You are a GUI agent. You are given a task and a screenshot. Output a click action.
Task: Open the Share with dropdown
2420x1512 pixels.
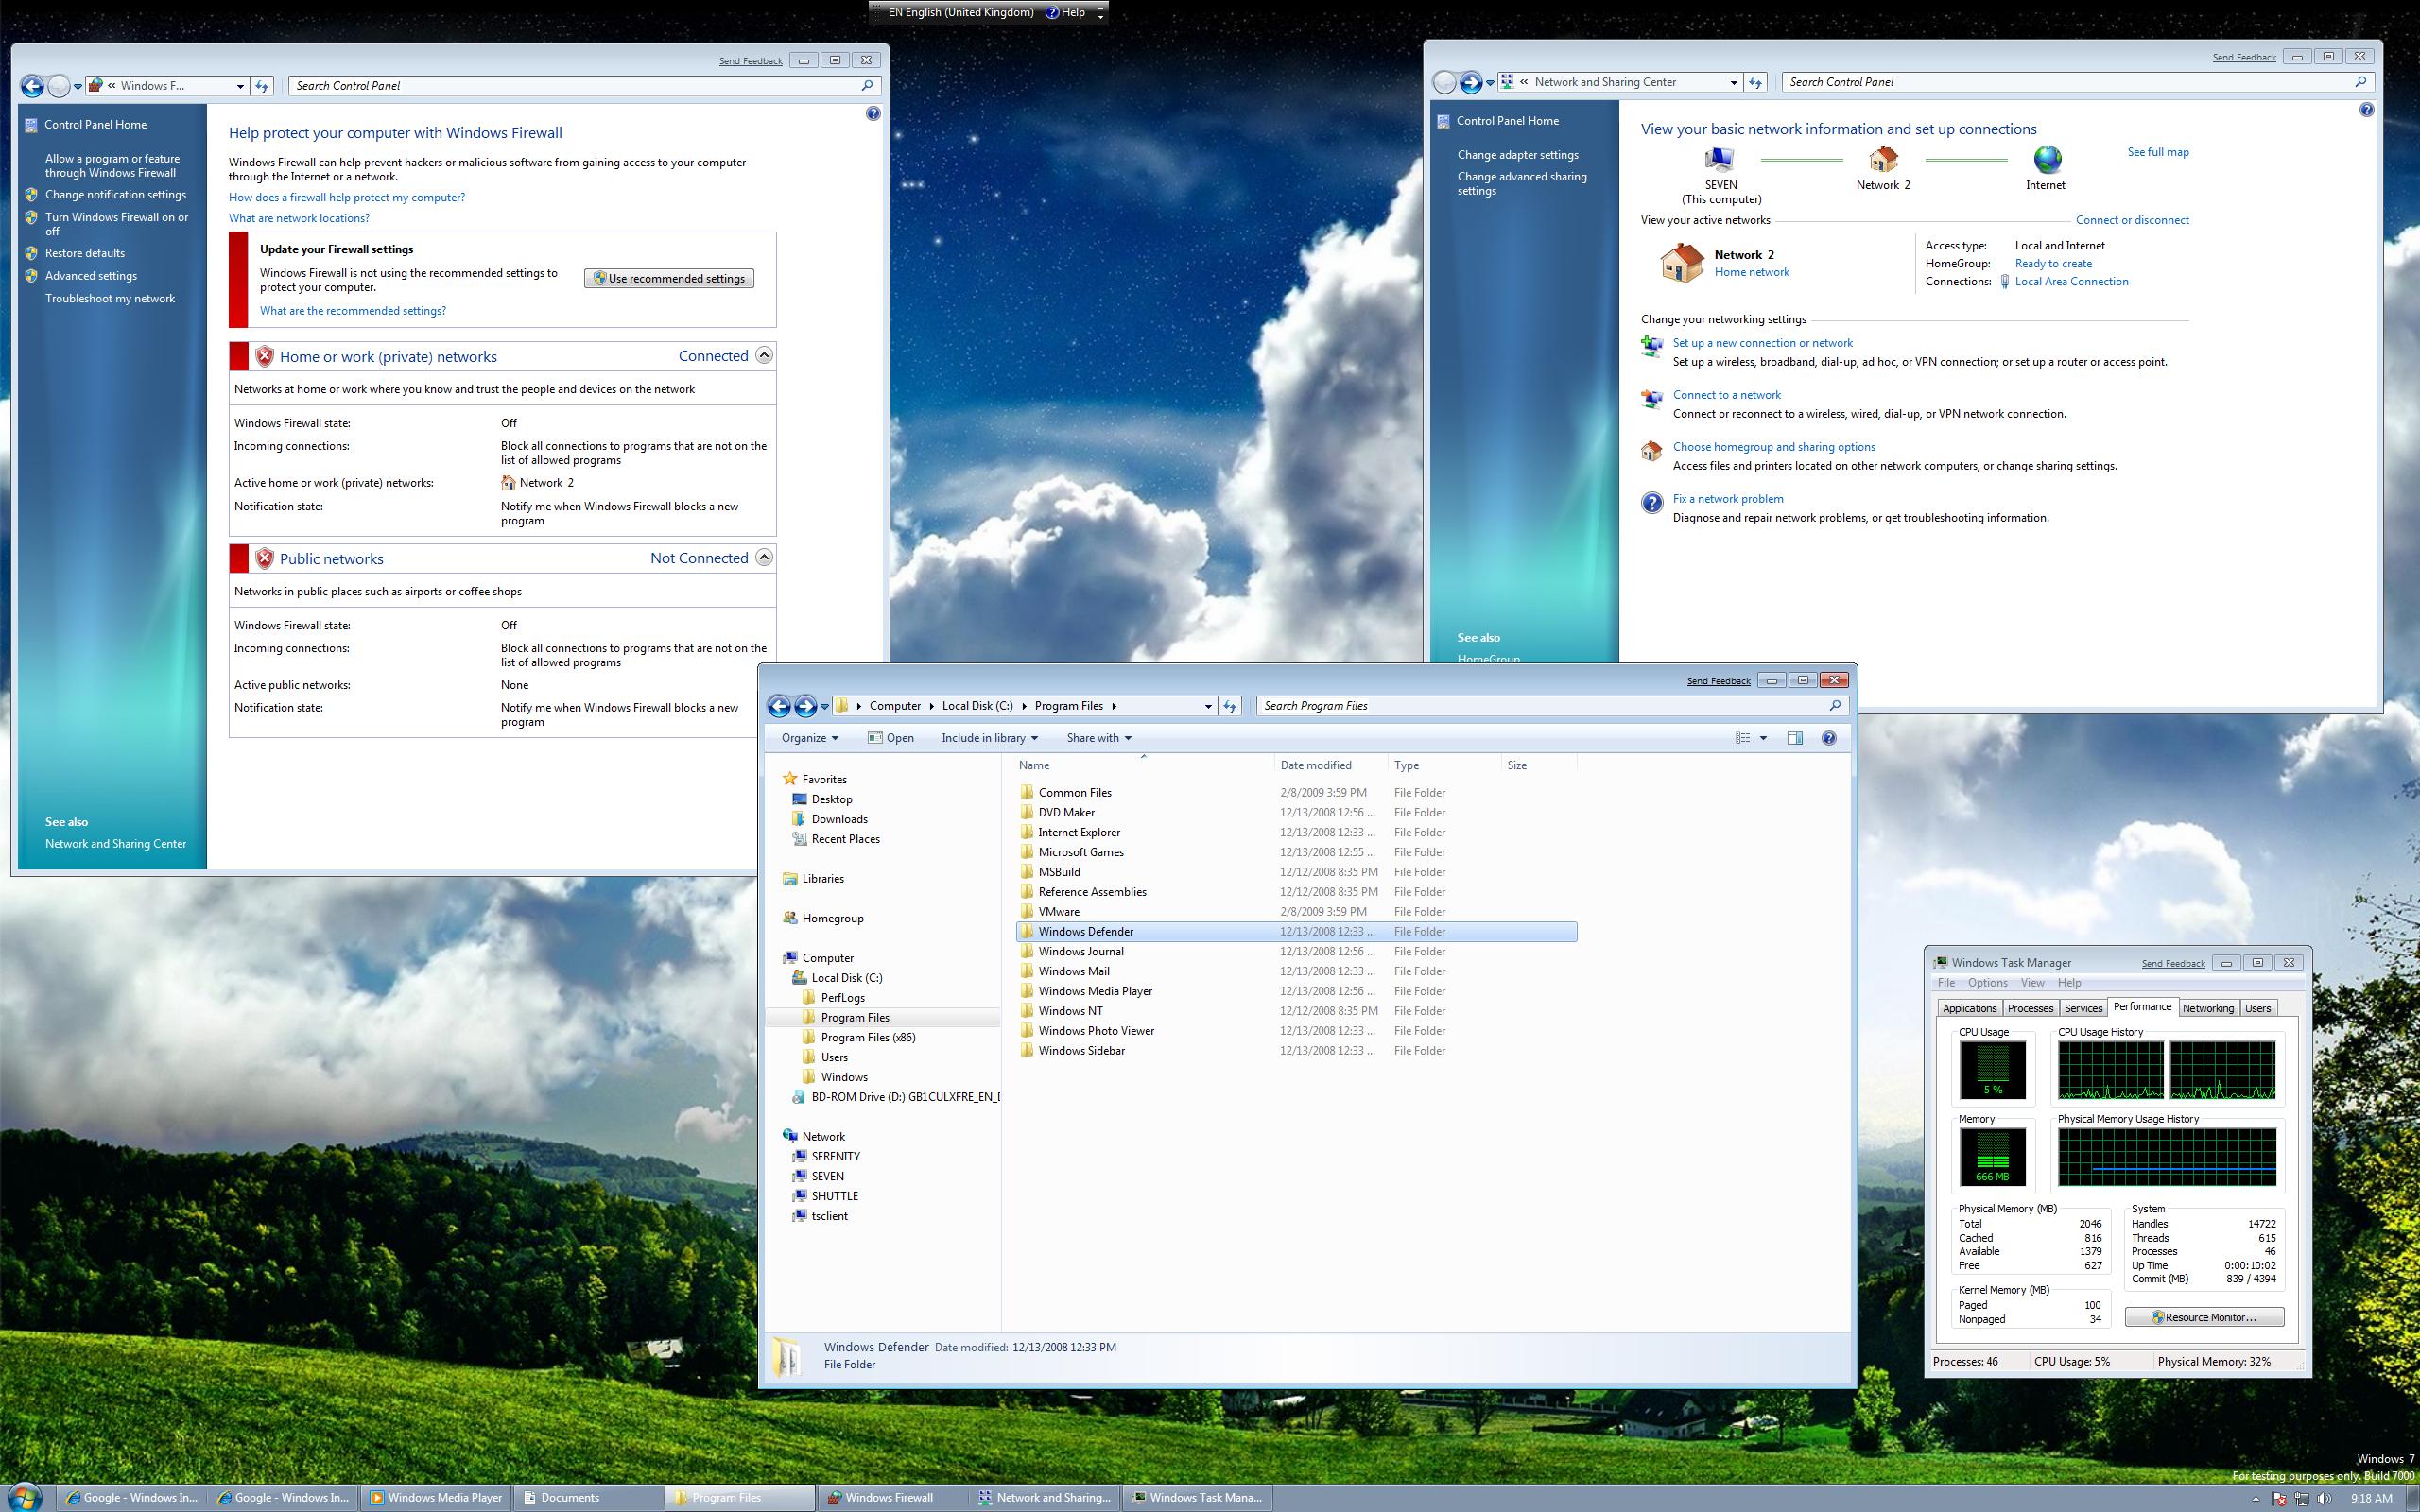1099,738
